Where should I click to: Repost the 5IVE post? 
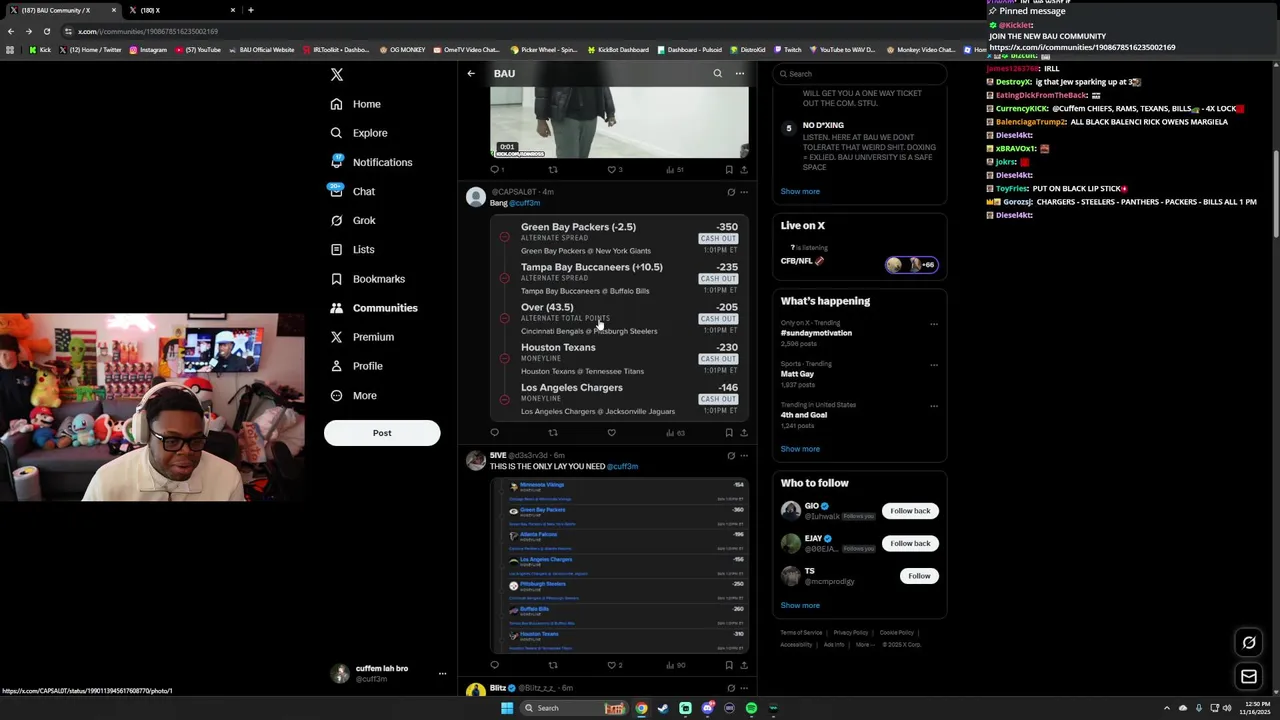coord(553,665)
